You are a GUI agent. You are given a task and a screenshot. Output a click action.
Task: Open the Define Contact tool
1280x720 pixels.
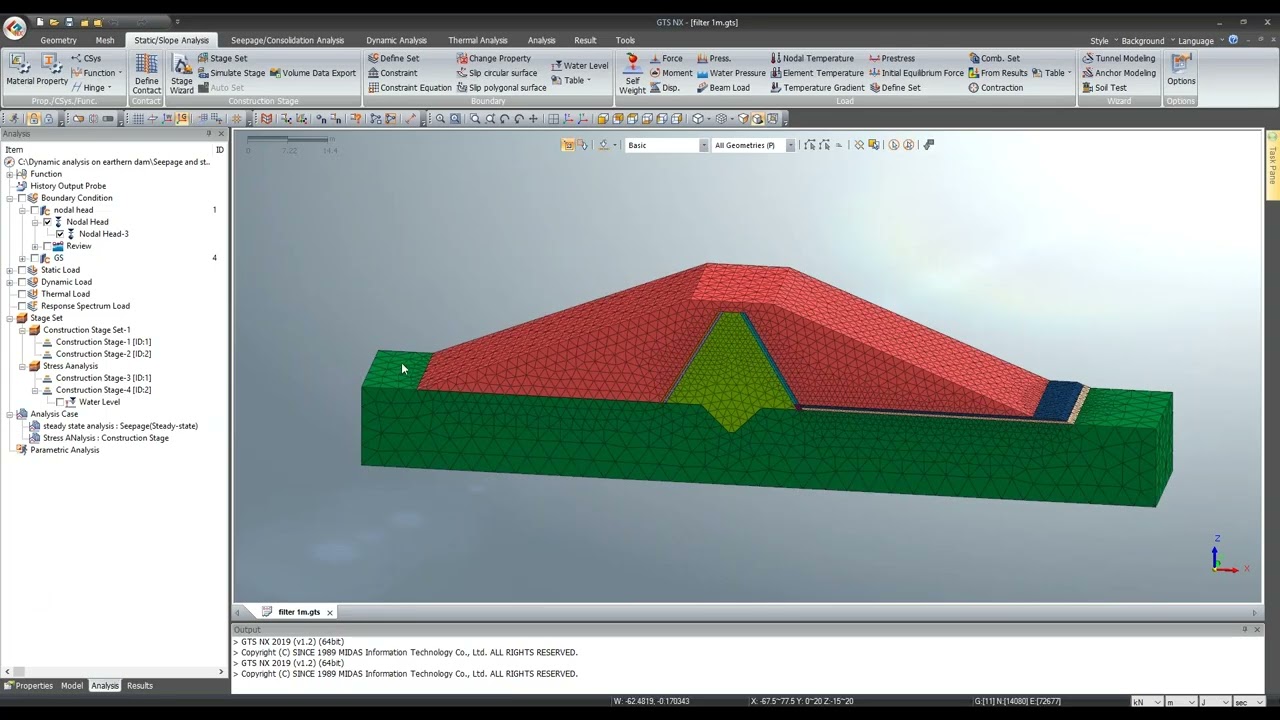(146, 74)
